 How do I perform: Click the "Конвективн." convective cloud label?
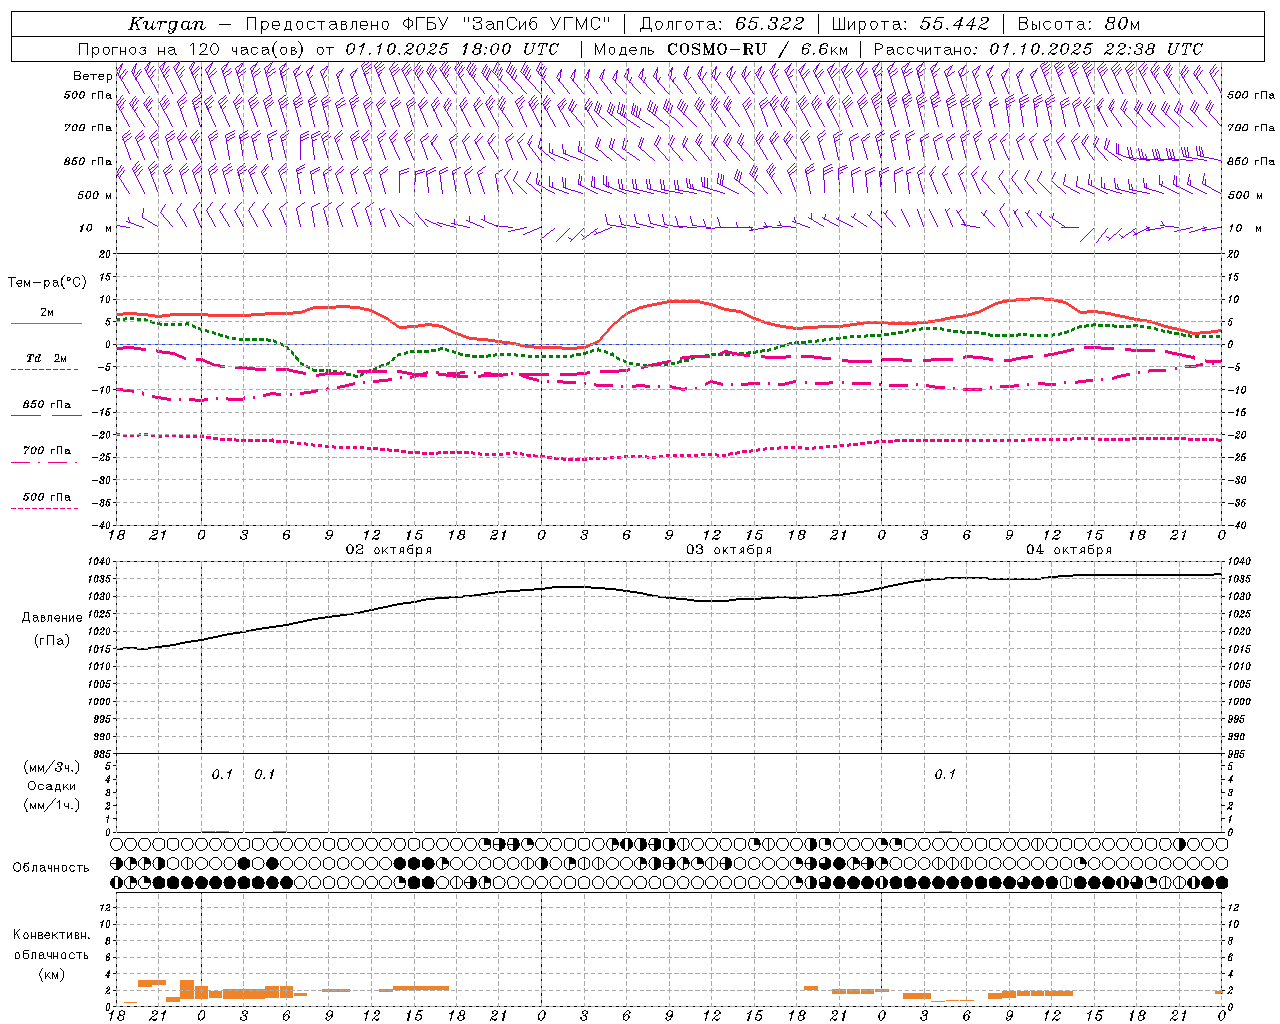coord(51,935)
